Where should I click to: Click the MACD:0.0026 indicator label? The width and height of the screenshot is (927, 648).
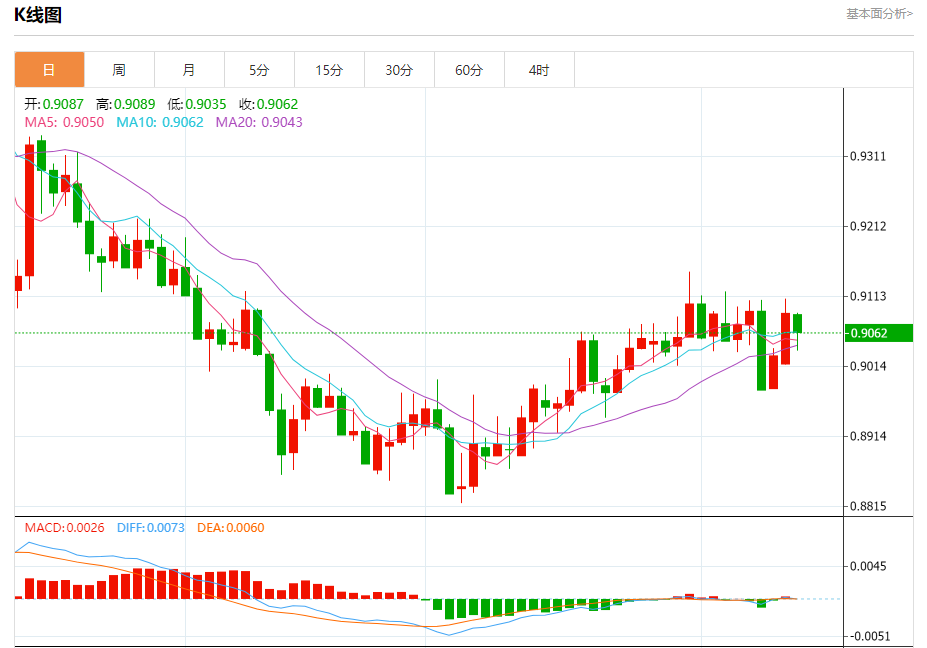coord(64,527)
